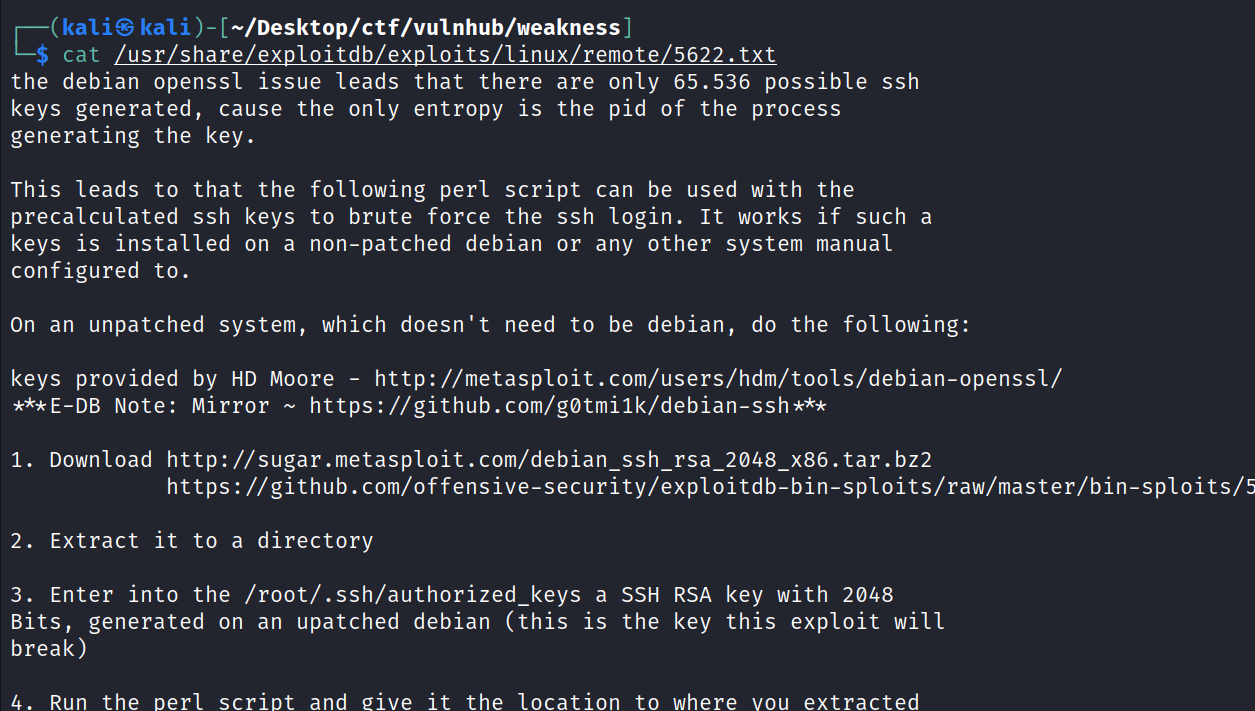Click the underlined 5622.txt file path
The width and height of the screenshot is (1255, 711).
(x=445, y=54)
